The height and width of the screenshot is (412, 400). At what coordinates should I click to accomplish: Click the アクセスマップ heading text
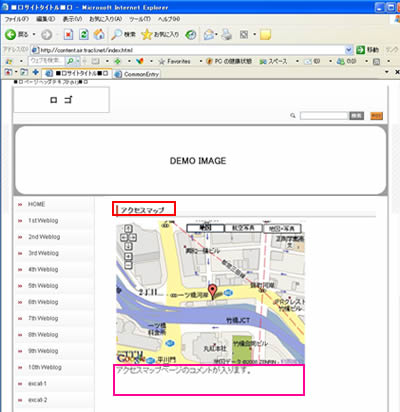[143, 210]
